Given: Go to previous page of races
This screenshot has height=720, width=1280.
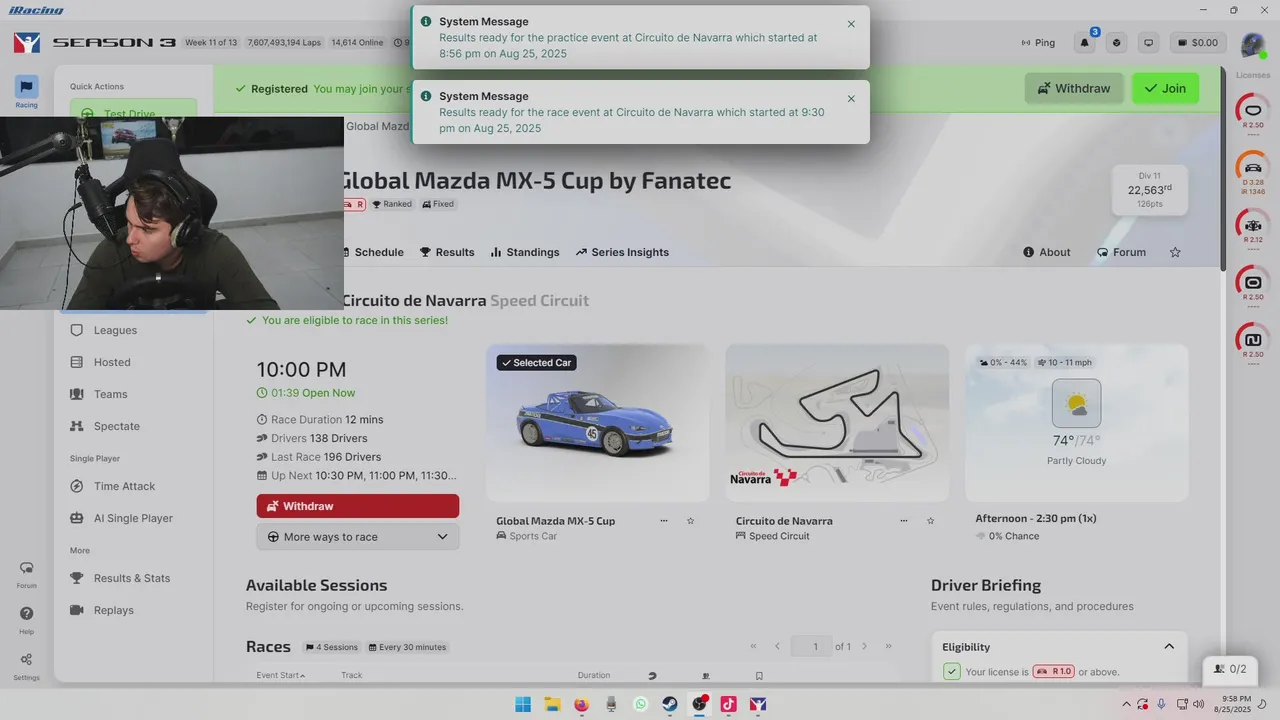Looking at the screenshot, I should 777,646.
